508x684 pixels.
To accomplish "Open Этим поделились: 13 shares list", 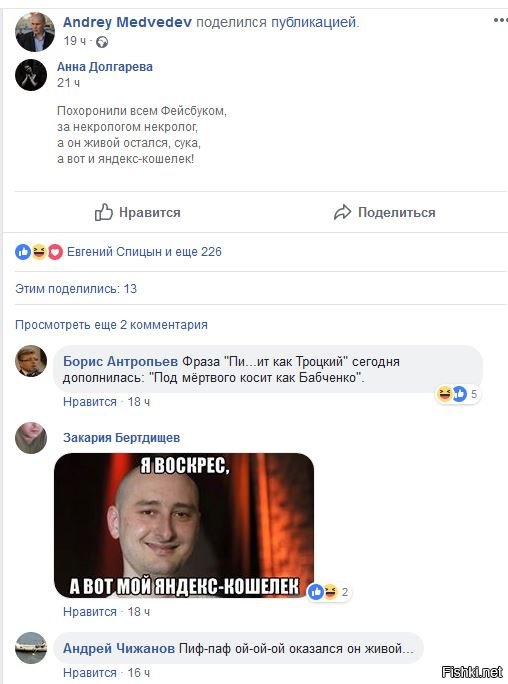I will 76,289.
